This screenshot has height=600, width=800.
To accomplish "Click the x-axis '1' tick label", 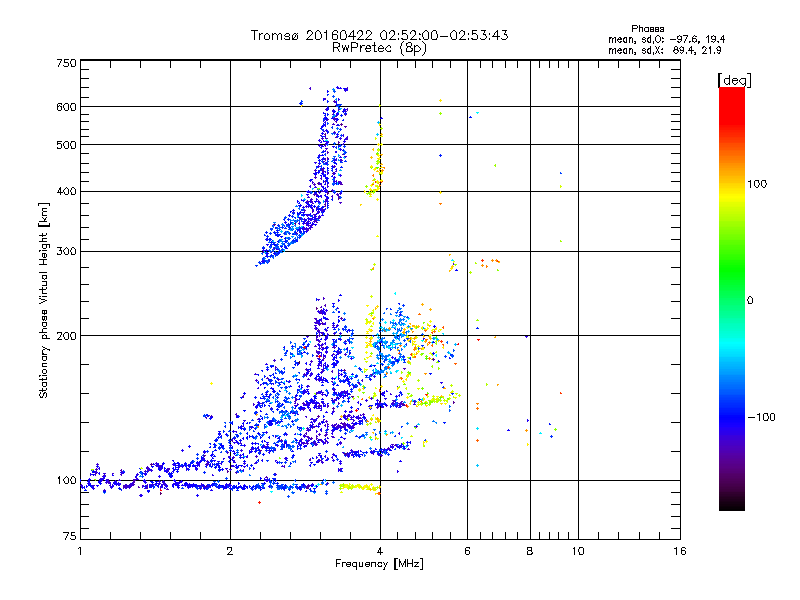I will coord(80,551).
